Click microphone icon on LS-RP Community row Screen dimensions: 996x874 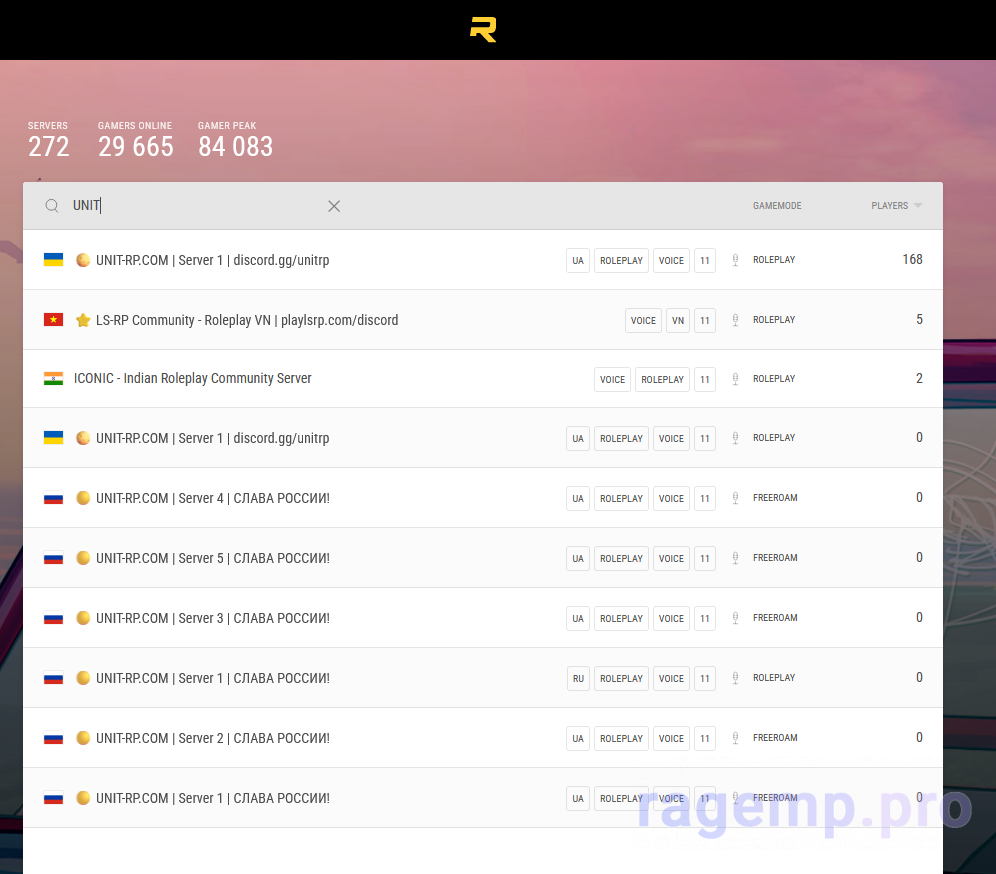[x=735, y=320]
